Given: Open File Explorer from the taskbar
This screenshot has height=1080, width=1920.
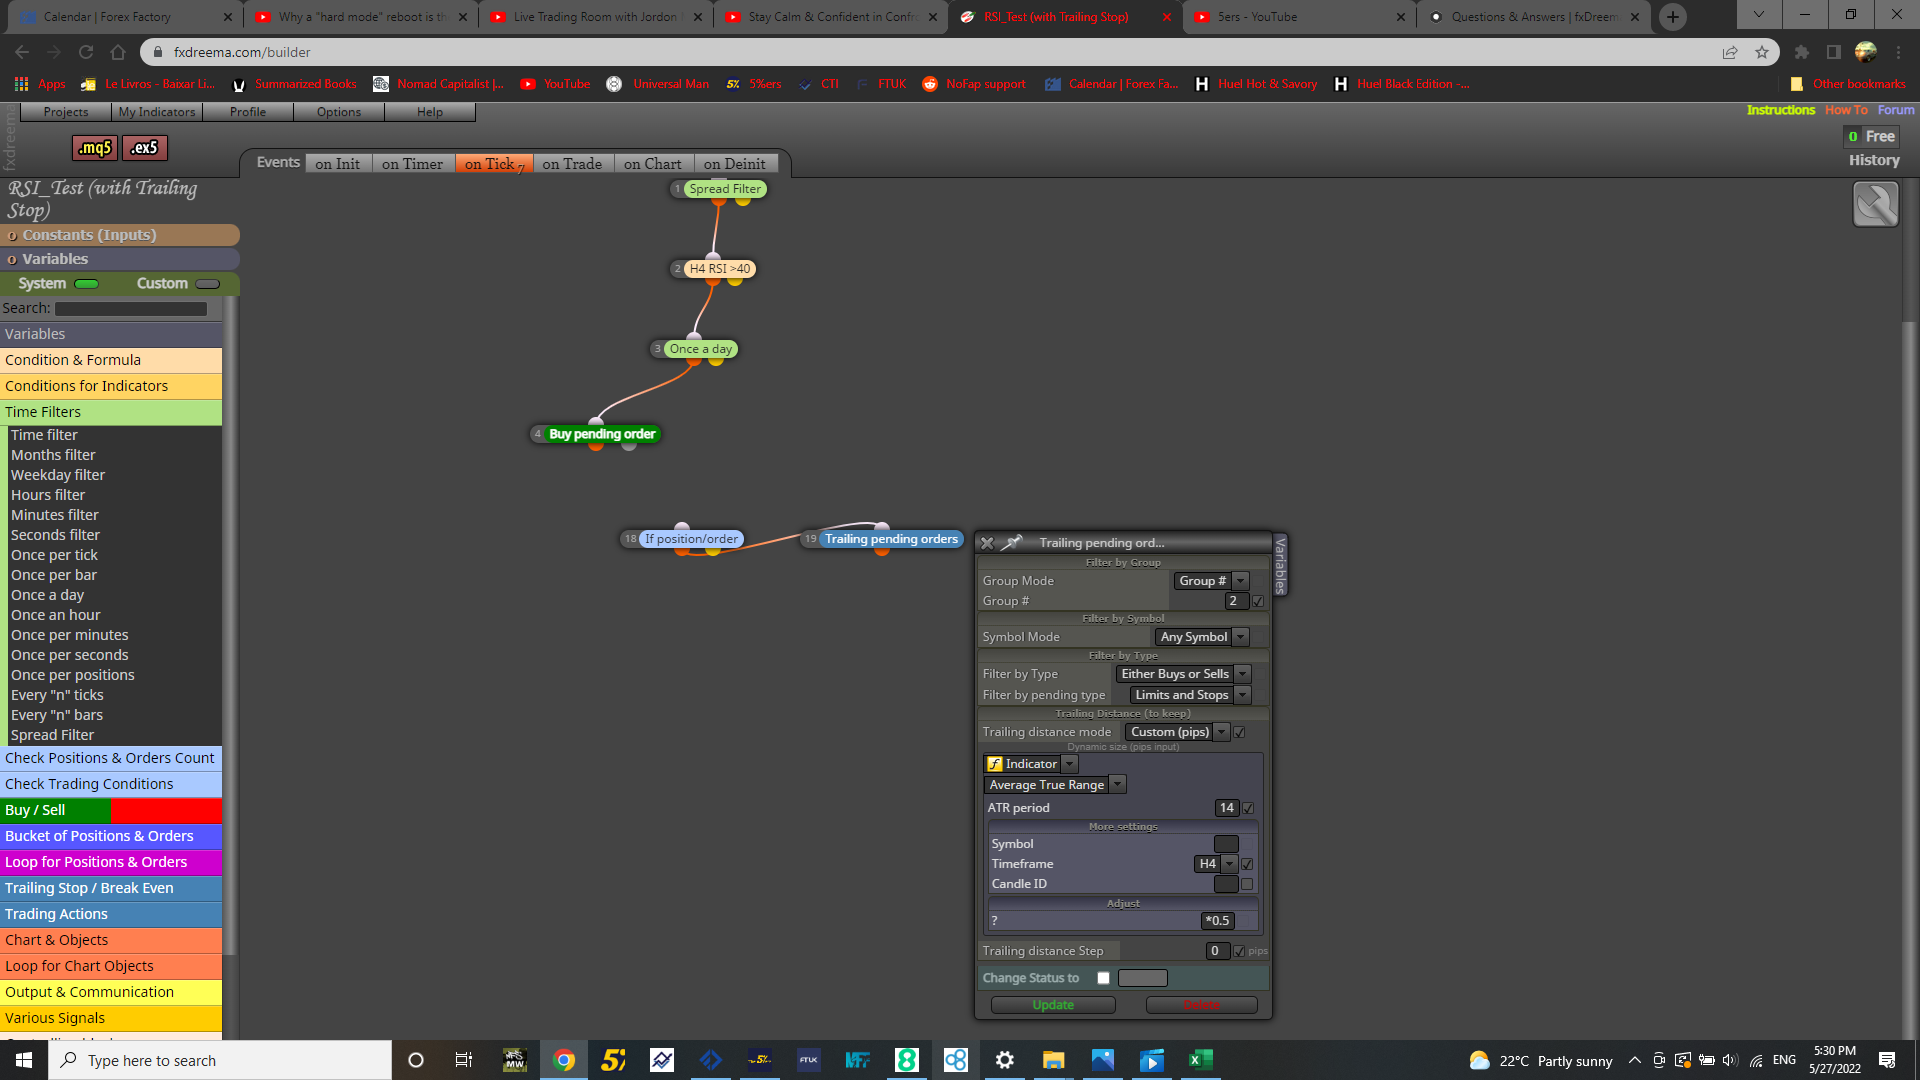Looking at the screenshot, I should tap(1053, 1060).
